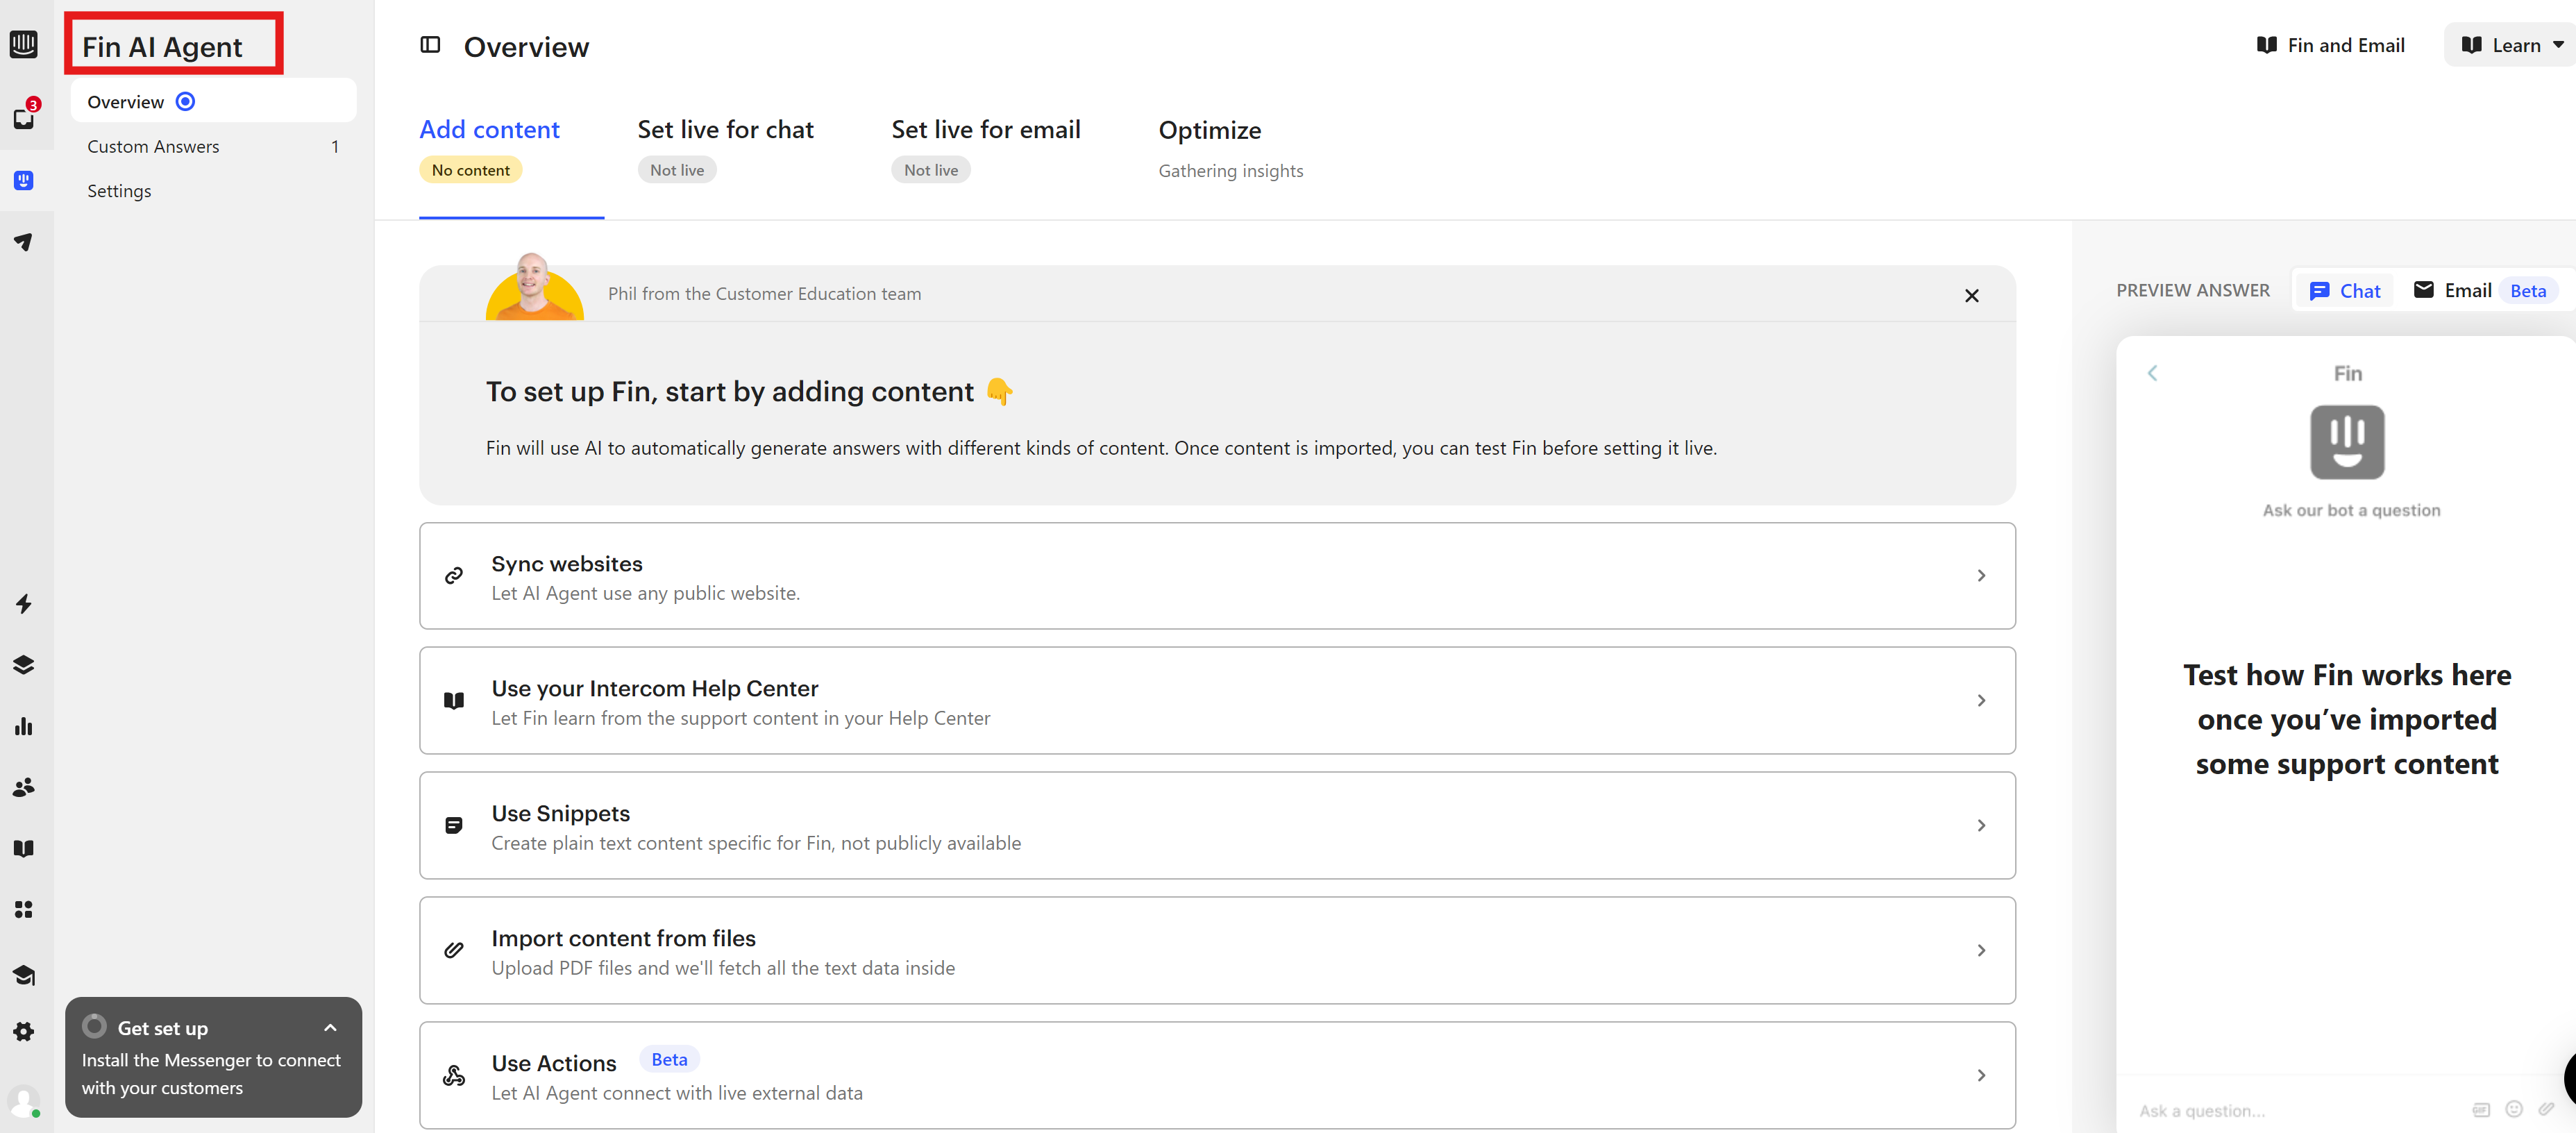Expand the Sync websites option

[x=1216, y=576]
